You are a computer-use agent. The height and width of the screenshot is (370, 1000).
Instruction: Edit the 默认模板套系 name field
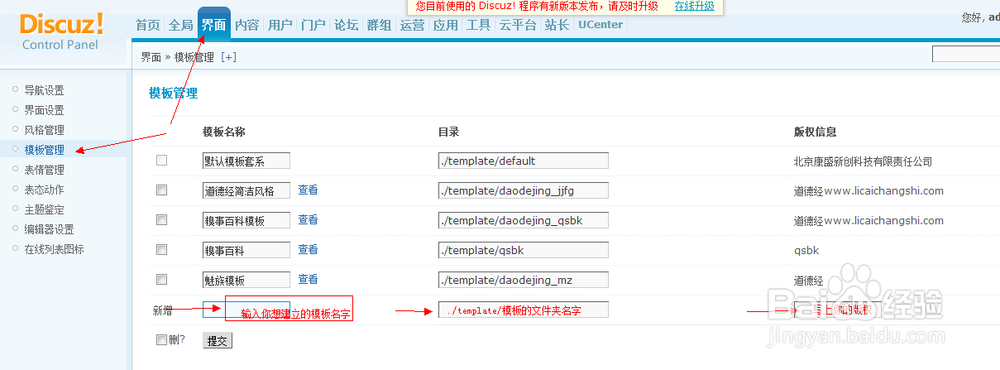click(246, 161)
